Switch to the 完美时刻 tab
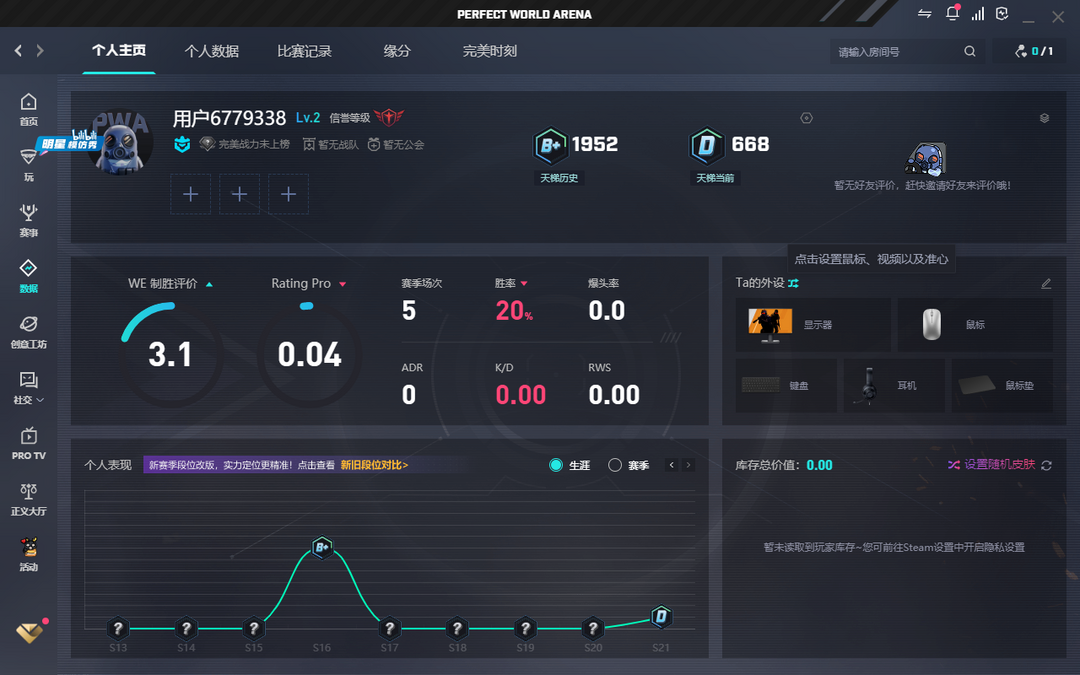This screenshot has height=675, width=1080. point(490,51)
